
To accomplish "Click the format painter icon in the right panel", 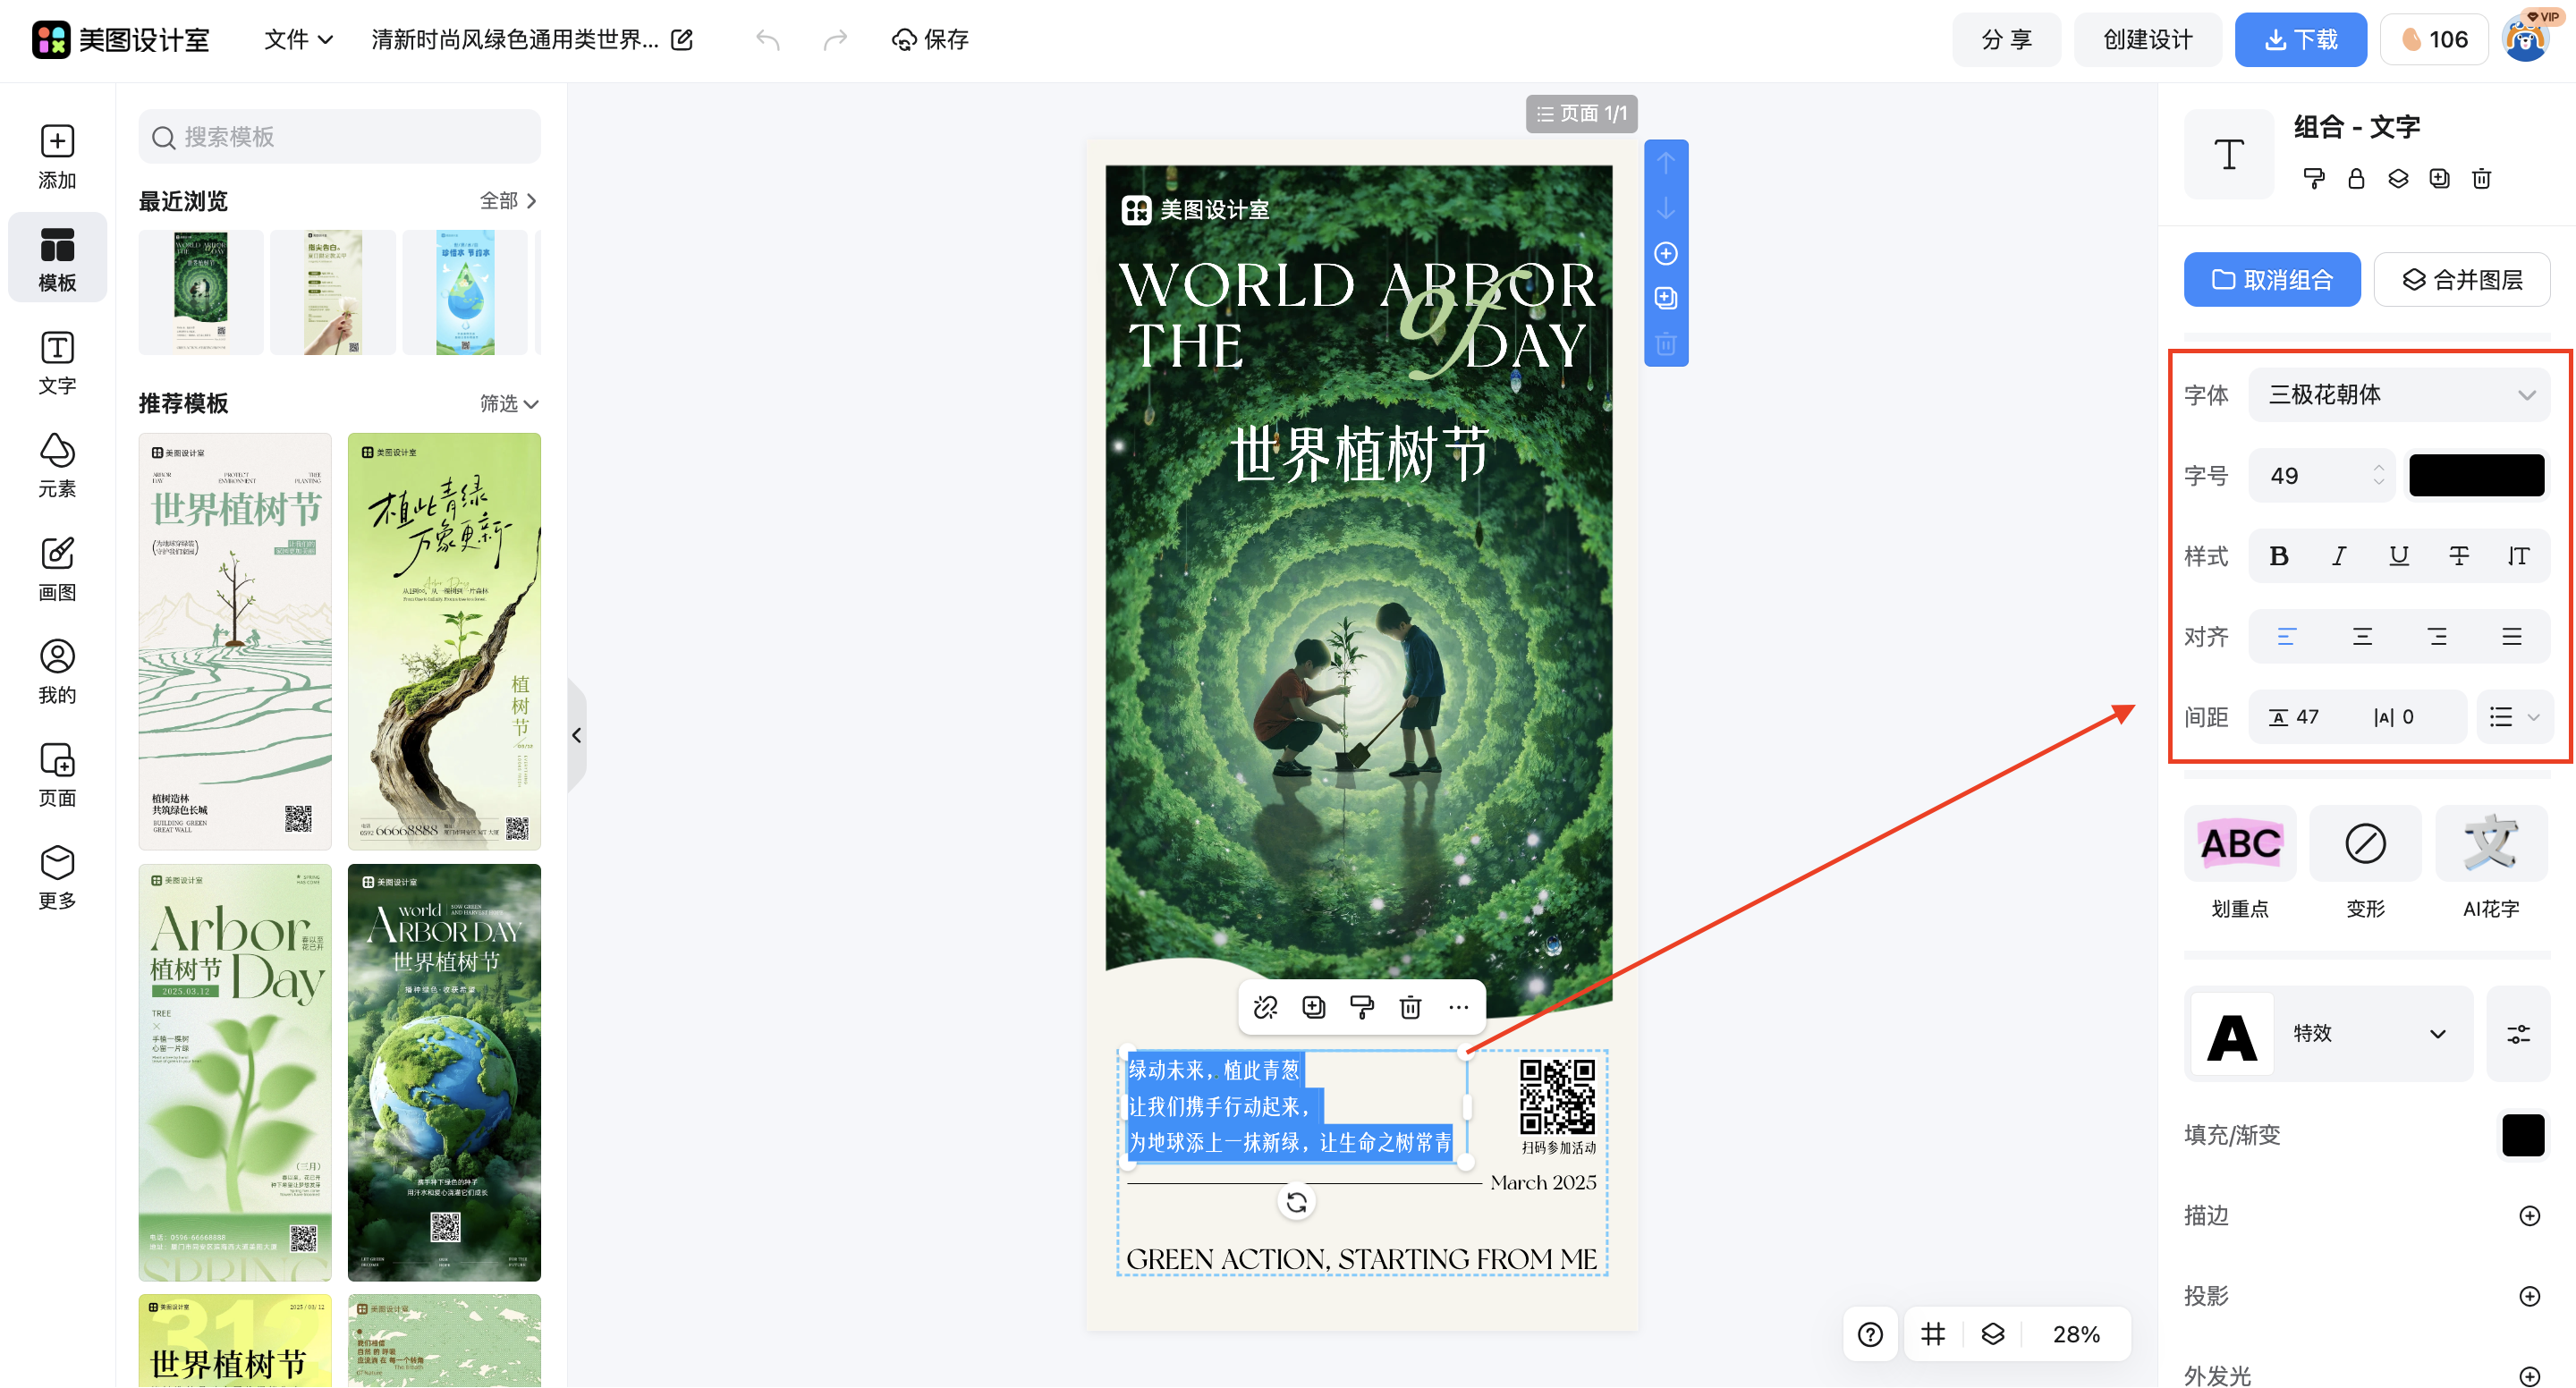I will click(2315, 178).
